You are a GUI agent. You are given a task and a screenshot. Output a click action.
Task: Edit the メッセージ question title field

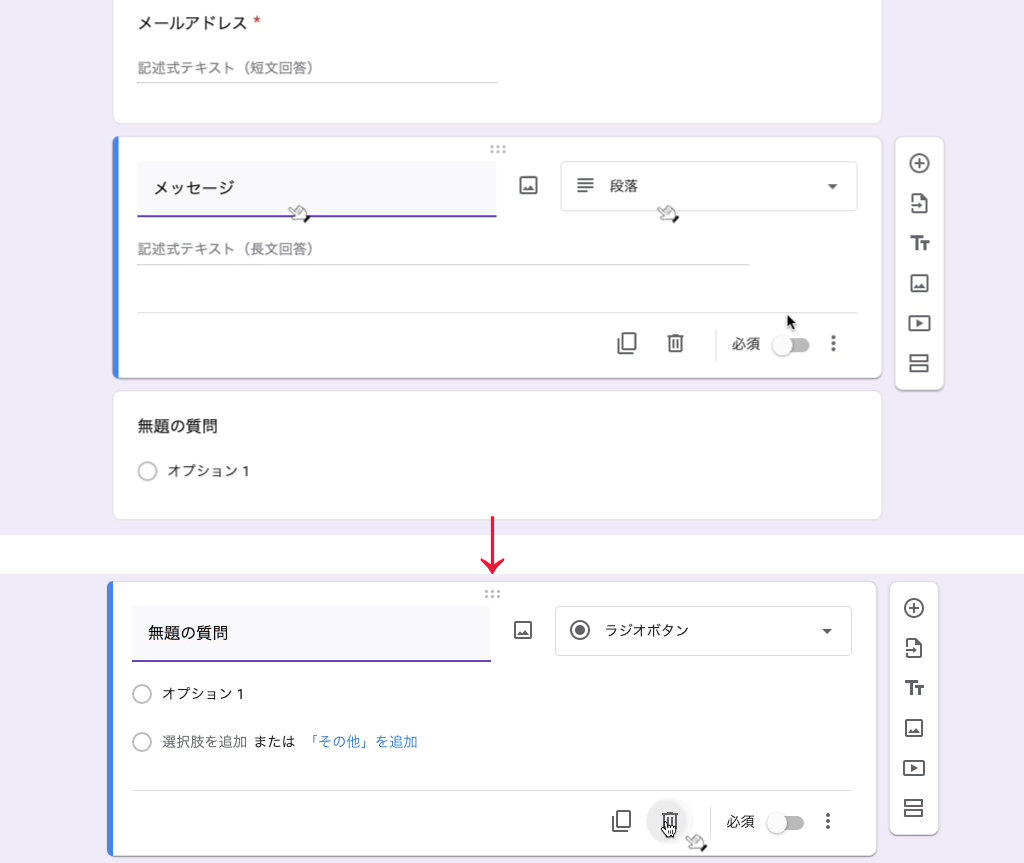(317, 189)
